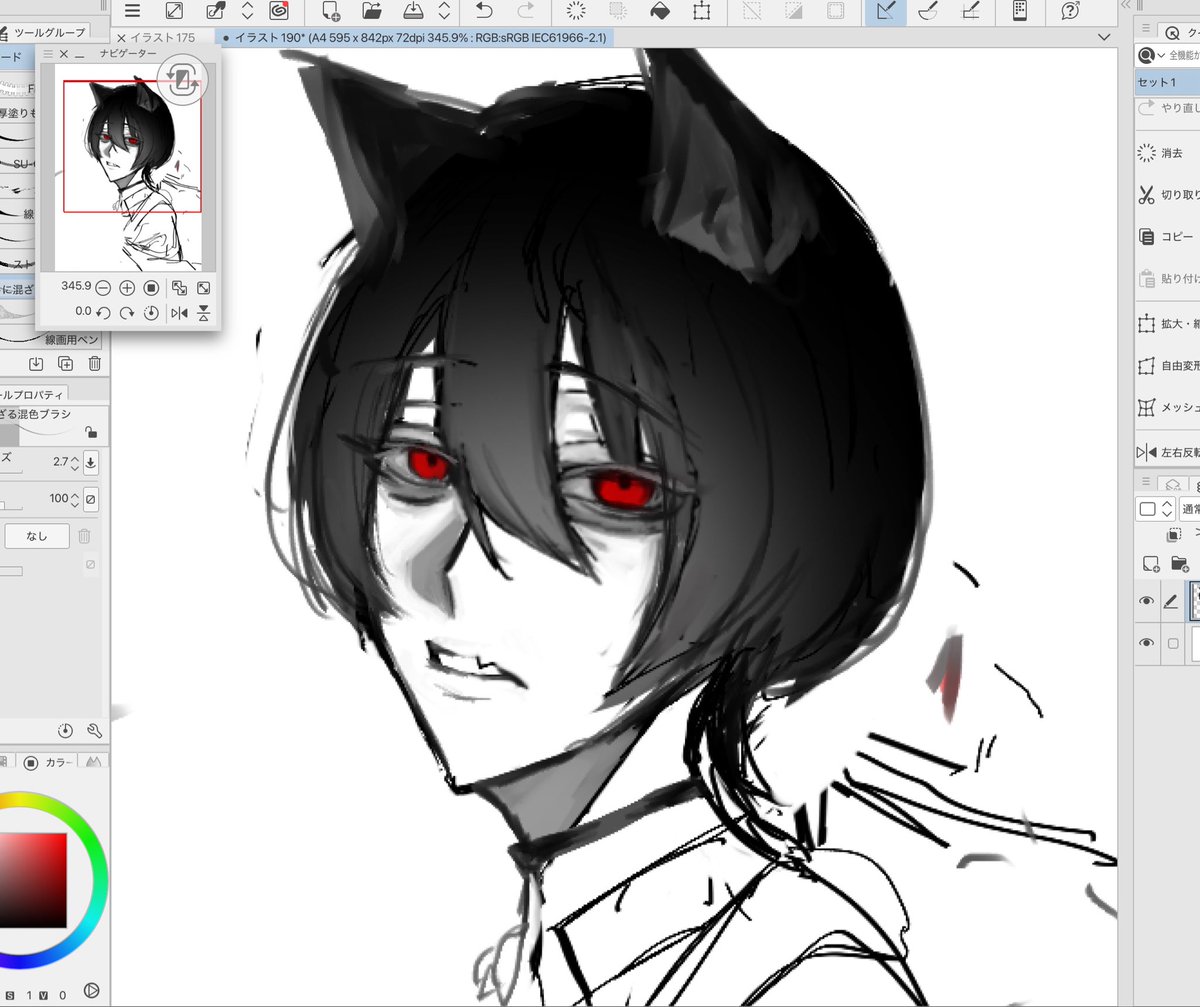Screen dimensions: 1200x1007
Task: Open the smartphone companion mode icon
Action: [1020, 11]
